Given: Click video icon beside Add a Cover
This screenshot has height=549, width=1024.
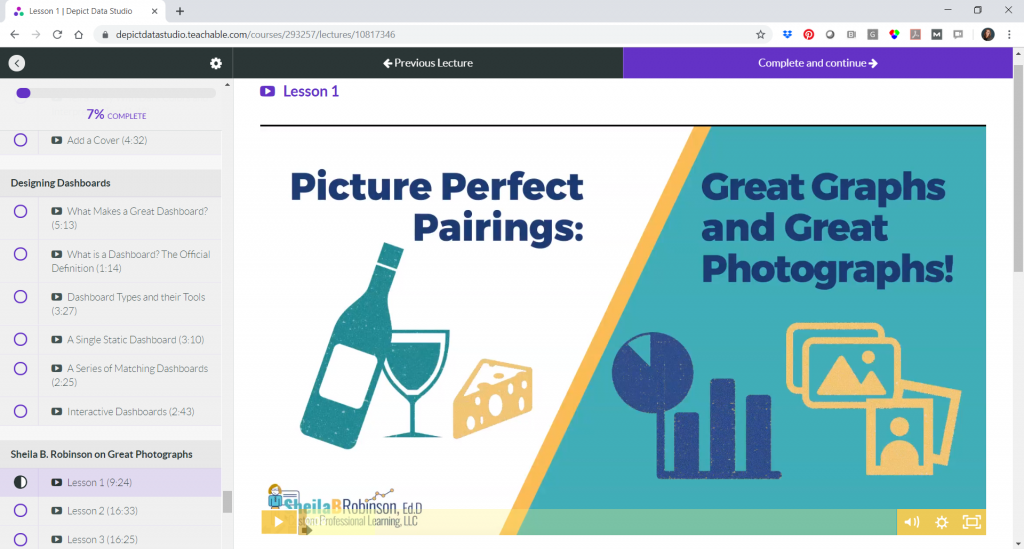Looking at the screenshot, I should 57,140.
